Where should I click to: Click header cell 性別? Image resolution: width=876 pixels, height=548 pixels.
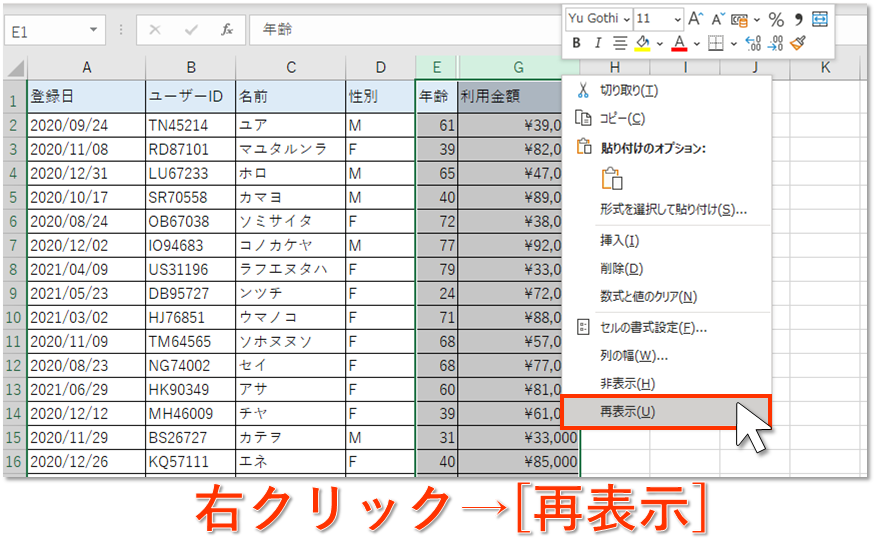pos(380,97)
